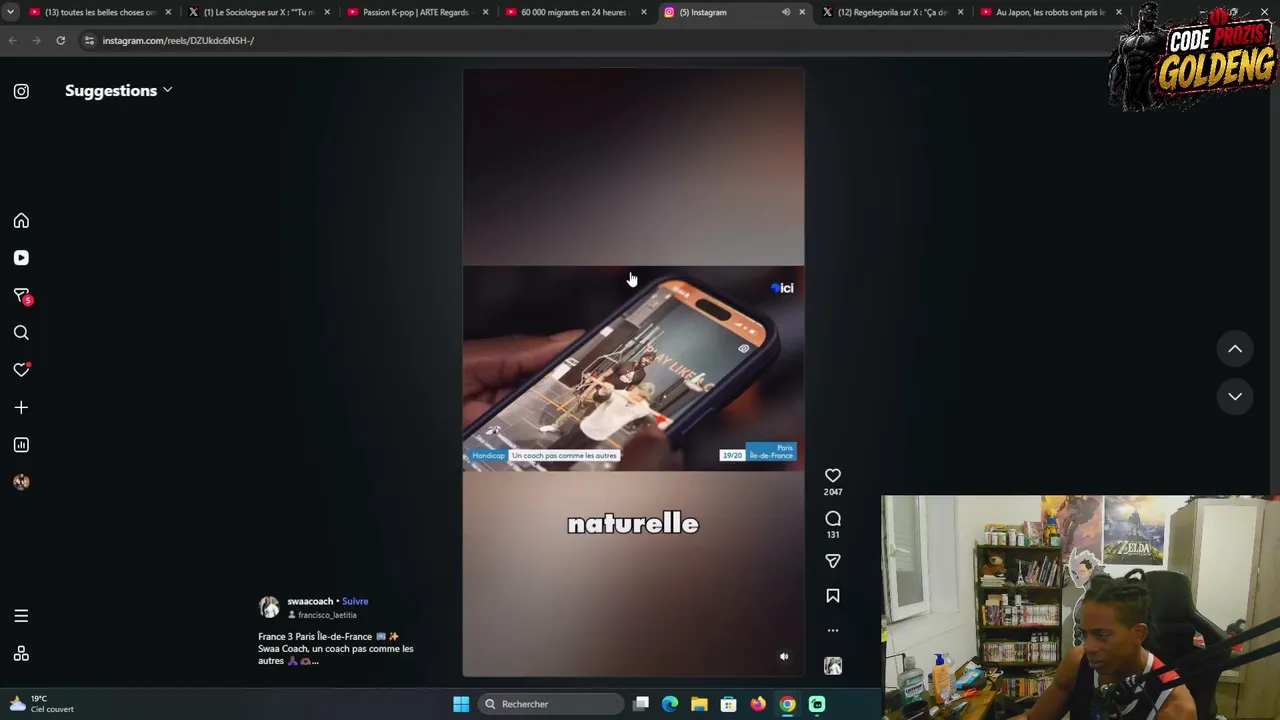
Task: Open the reel's audio thumbnail
Action: click(x=833, y=666)
